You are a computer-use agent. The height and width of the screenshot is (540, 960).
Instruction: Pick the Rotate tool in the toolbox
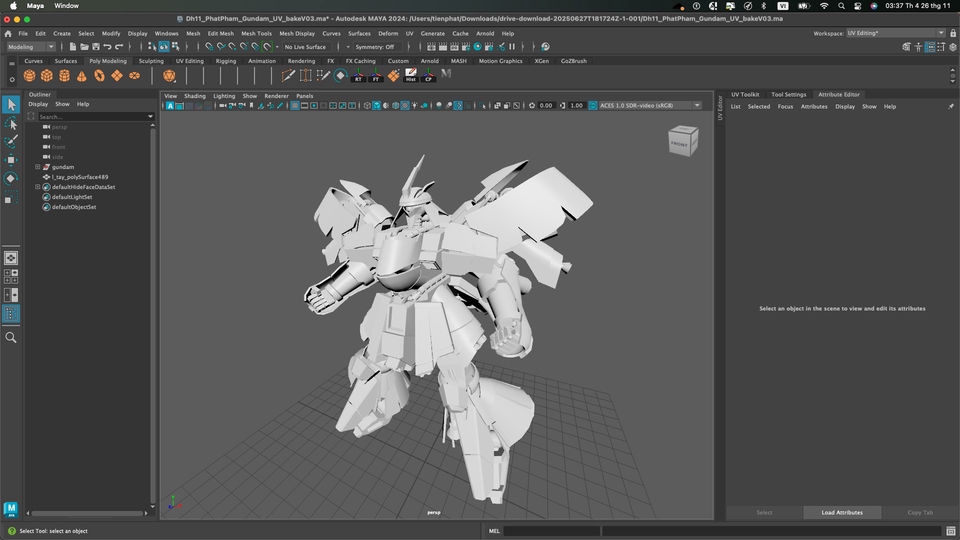click(x=11, y=179)
